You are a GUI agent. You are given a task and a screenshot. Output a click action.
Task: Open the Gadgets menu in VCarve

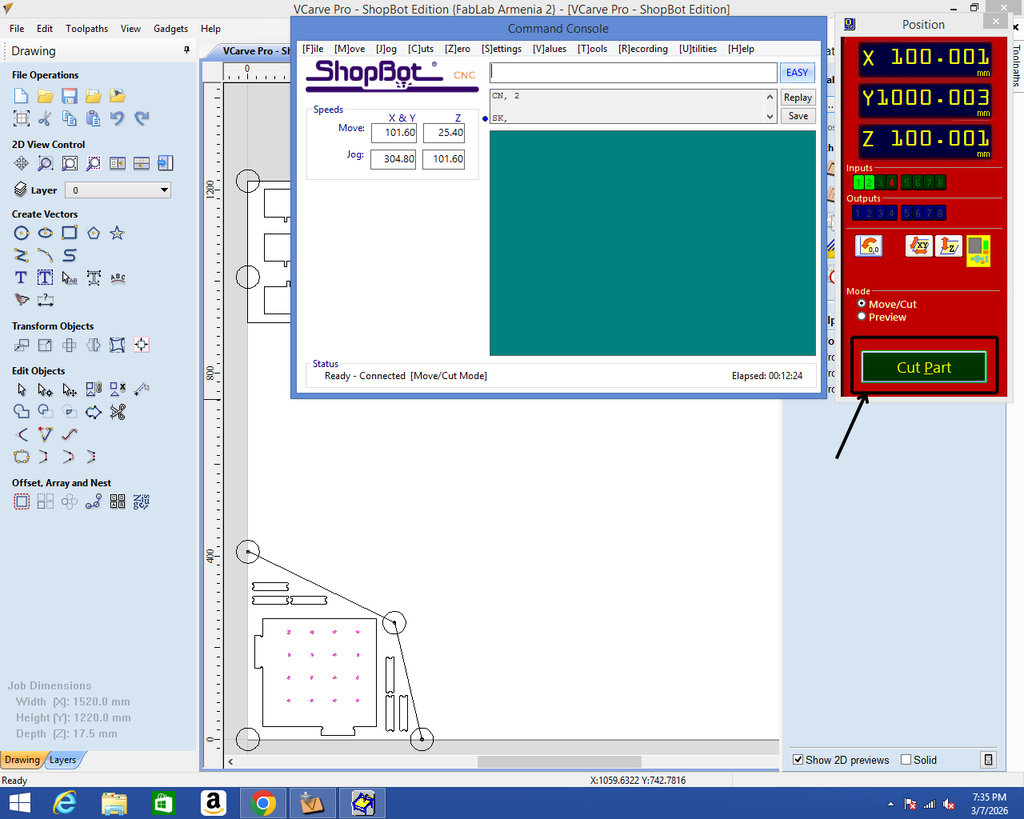(170, 29)
